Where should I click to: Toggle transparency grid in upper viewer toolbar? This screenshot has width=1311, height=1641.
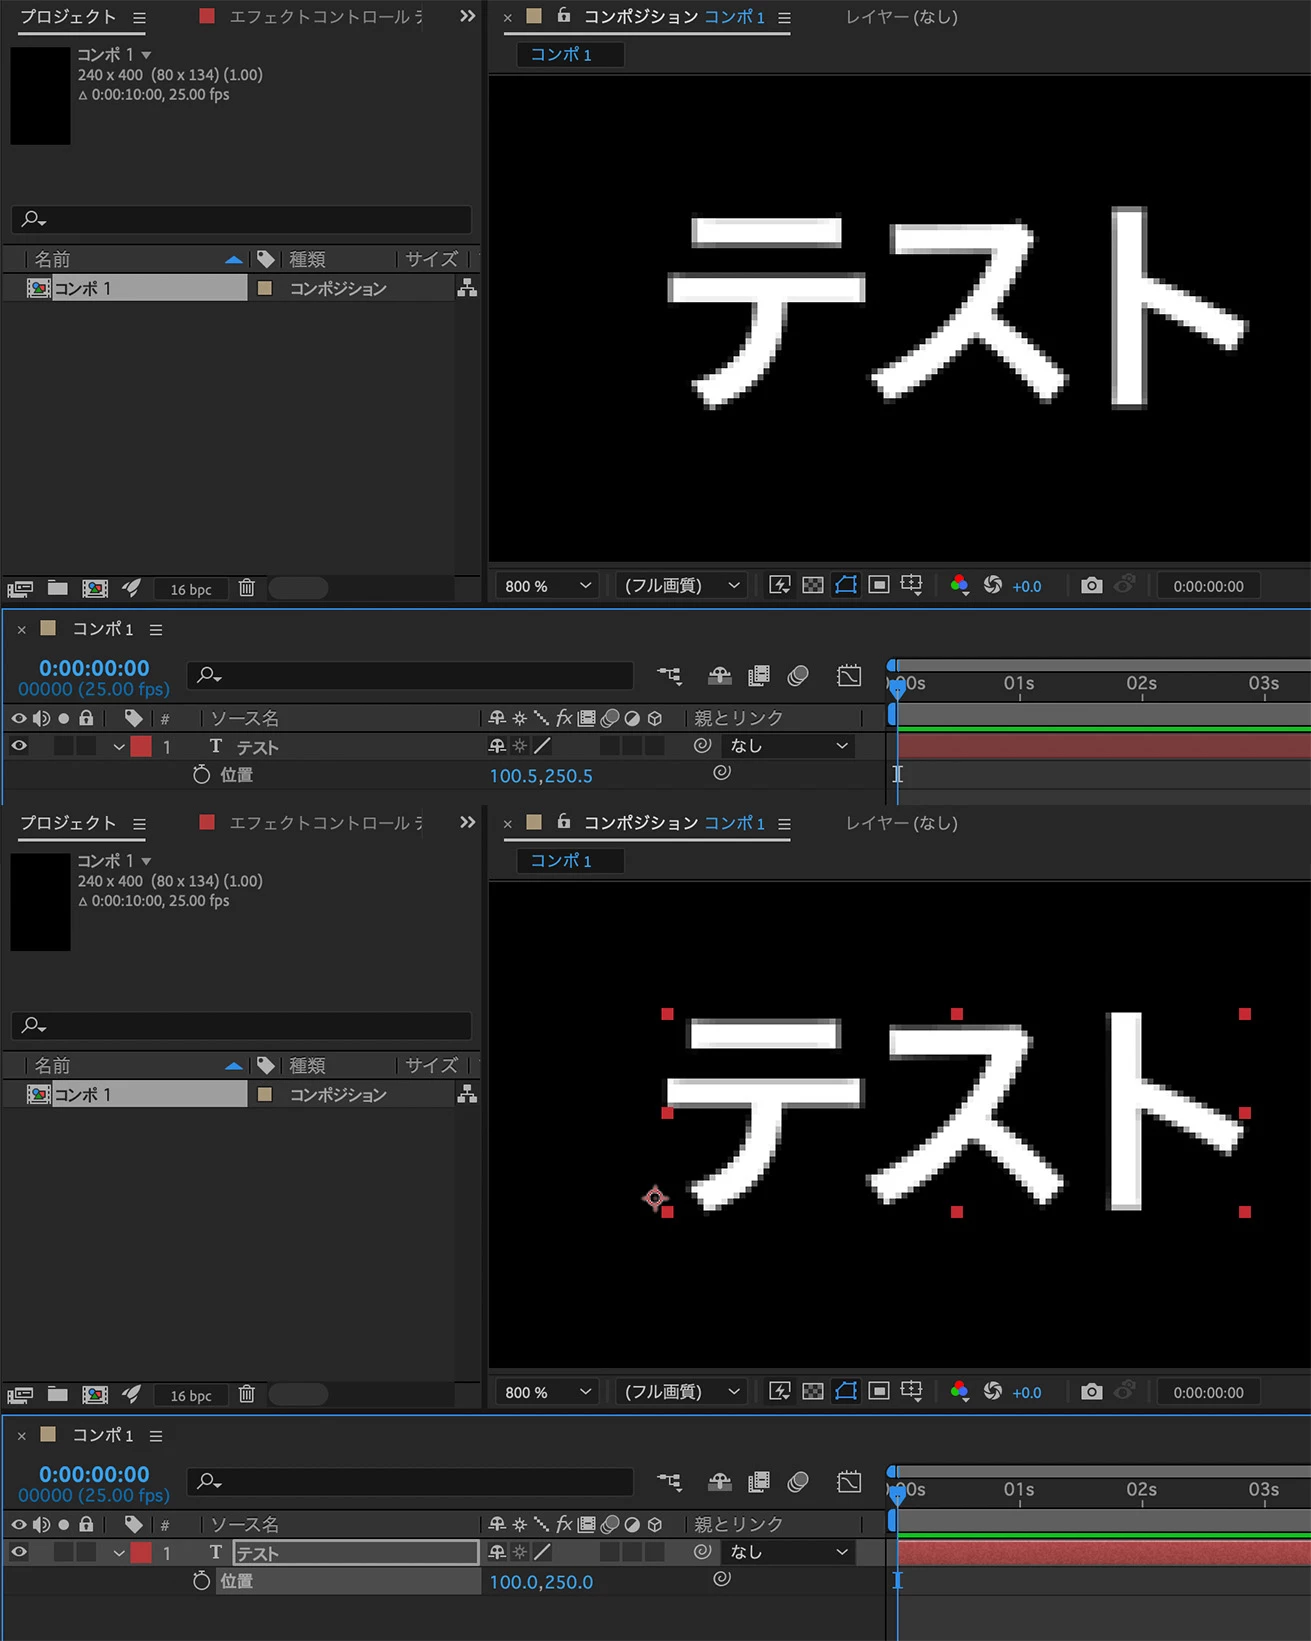click(x=813, y=585)
